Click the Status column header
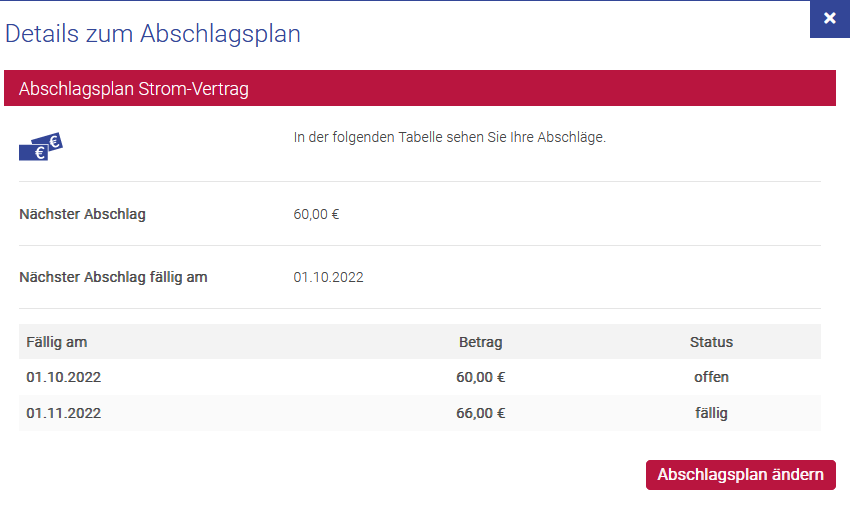 point(711,342)
